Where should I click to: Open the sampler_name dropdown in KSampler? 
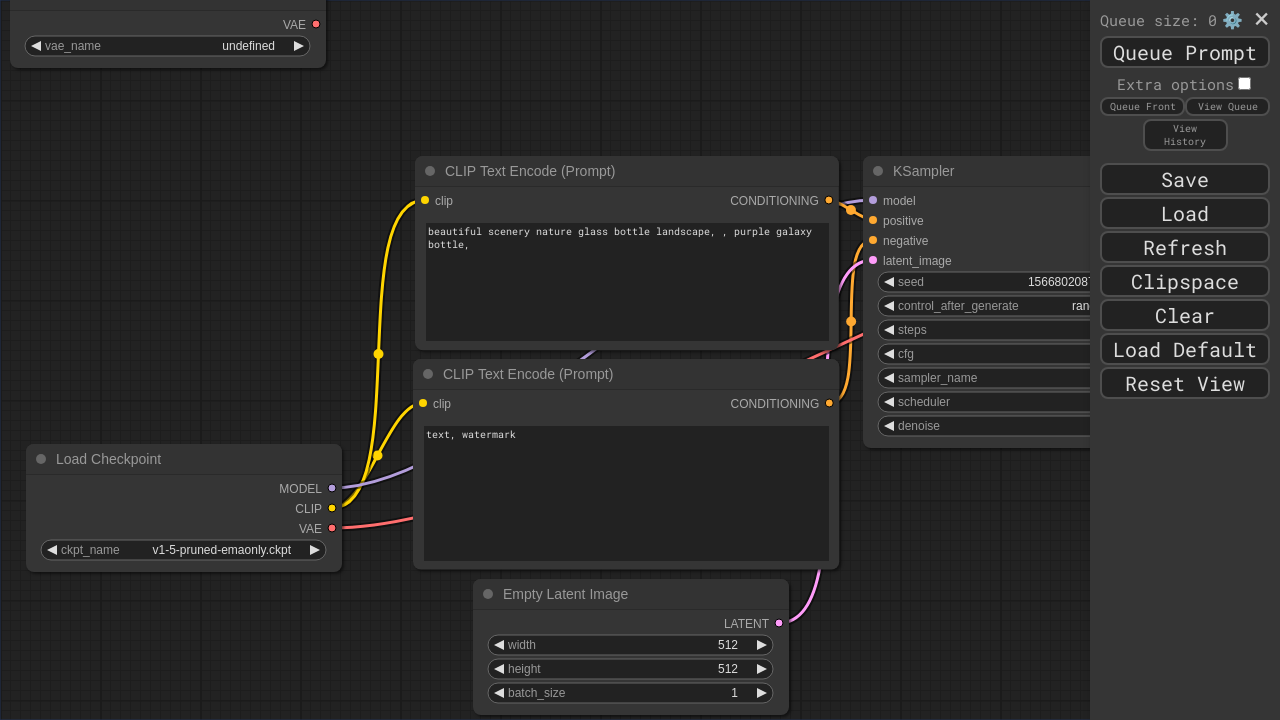pyautogui.click(x=985, y=378)
